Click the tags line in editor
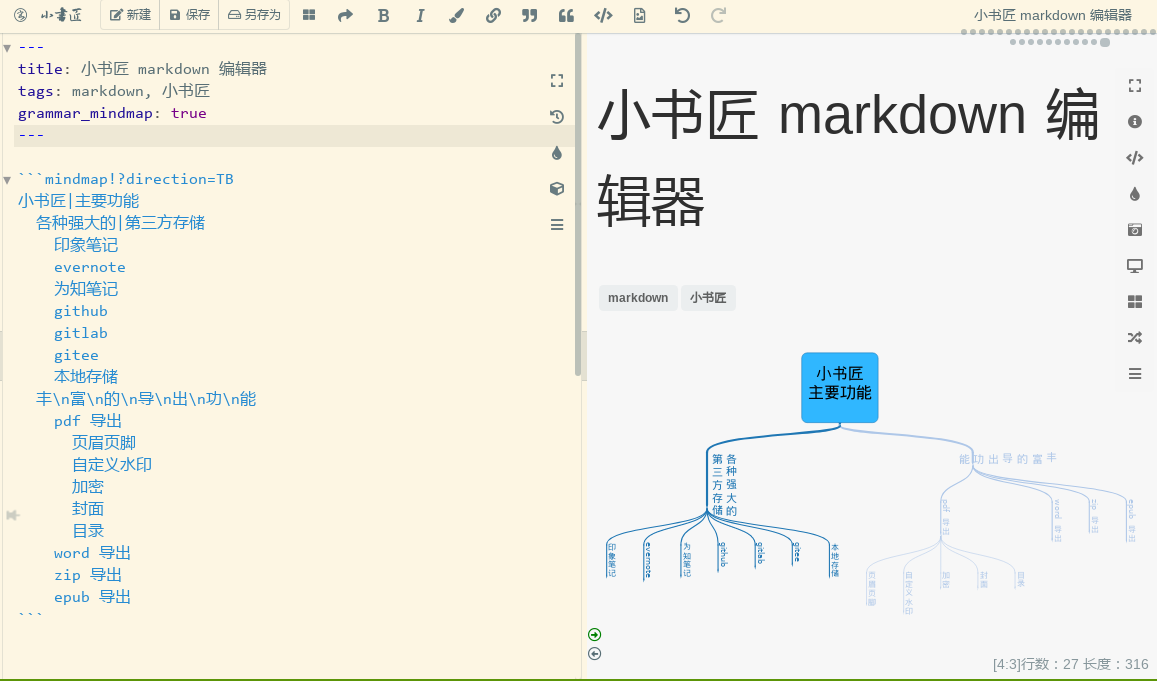 (114, 91)
